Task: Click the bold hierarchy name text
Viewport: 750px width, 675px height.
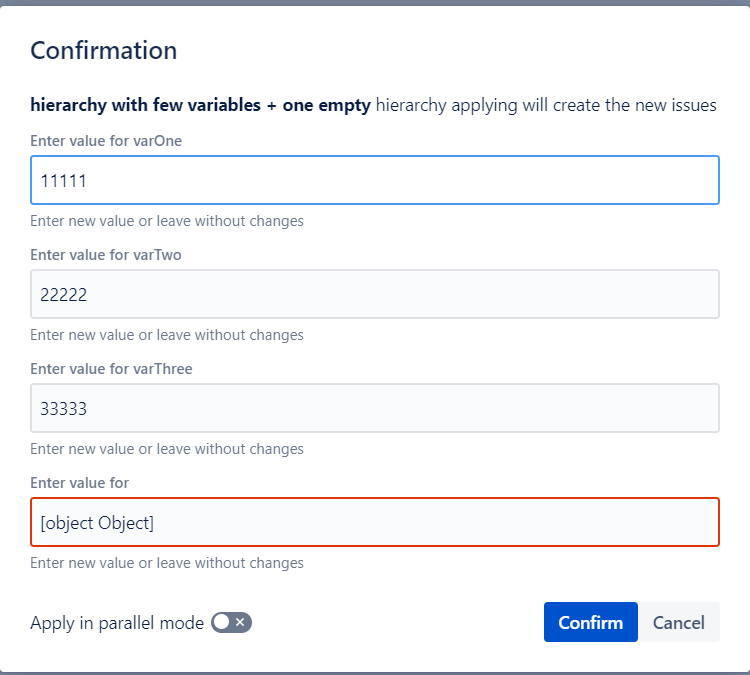Action: pyautogui.click(x=200, y=105)
